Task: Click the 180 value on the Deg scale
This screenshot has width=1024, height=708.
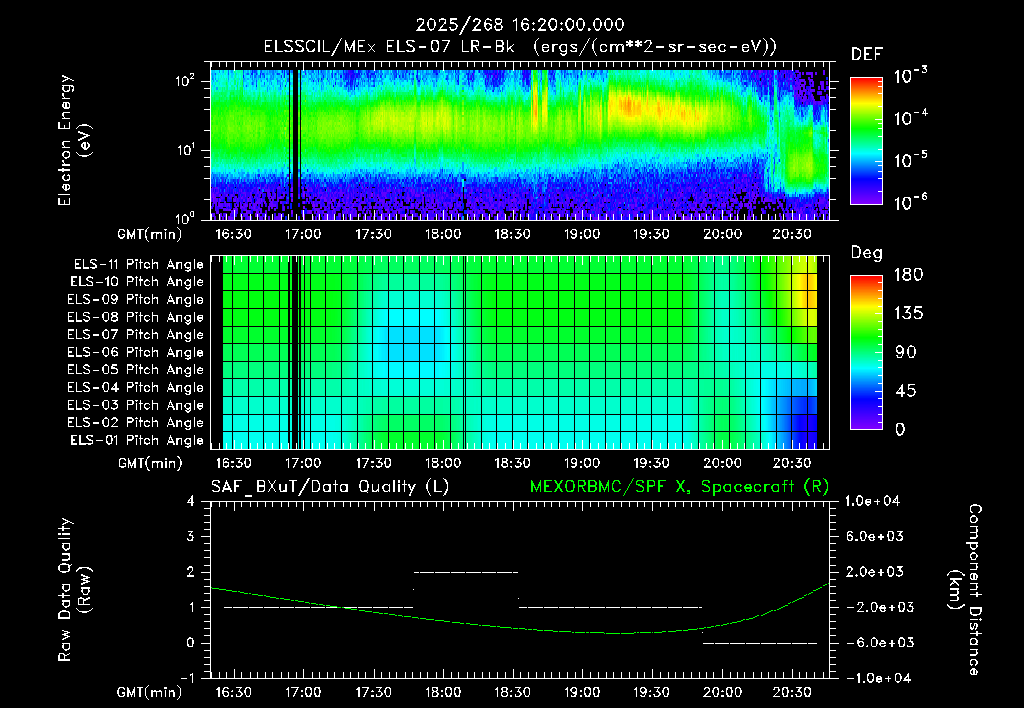Action: tap(908, 274)
